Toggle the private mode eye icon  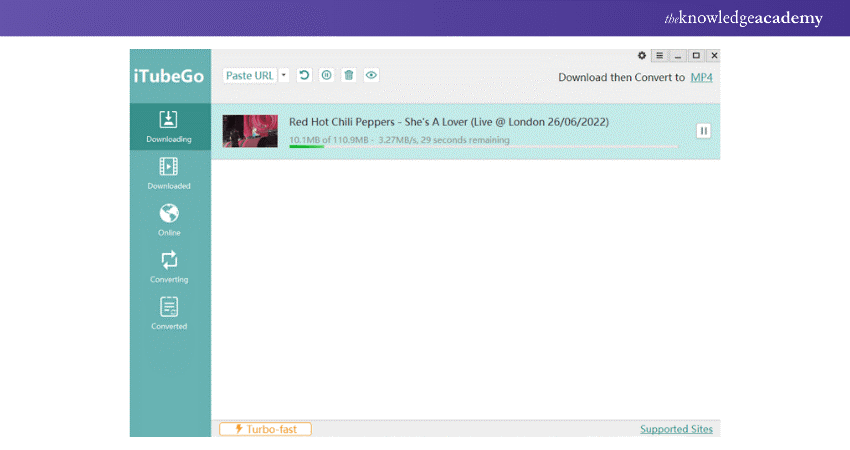tap(371, 75)
